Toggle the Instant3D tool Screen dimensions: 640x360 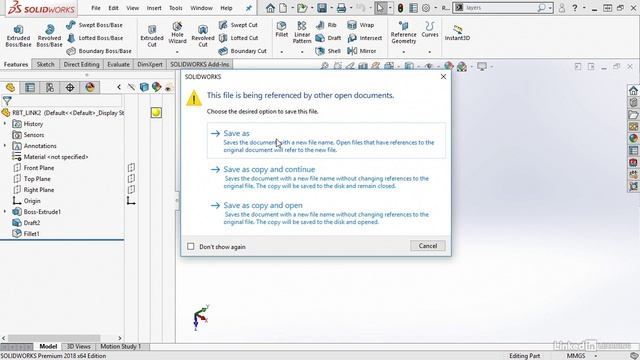coord(457,33)
